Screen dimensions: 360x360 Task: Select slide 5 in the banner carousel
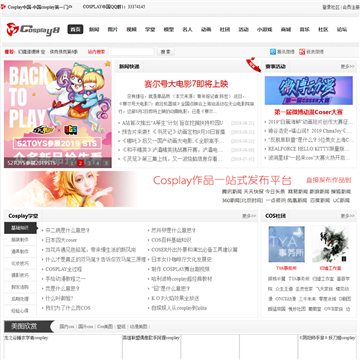tap(106, 163)
